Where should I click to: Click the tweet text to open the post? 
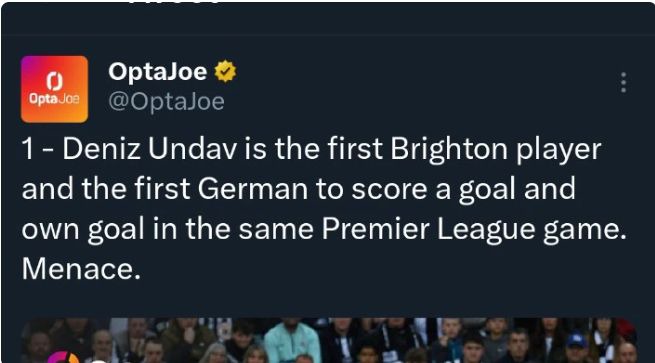(x=324, y=209)
